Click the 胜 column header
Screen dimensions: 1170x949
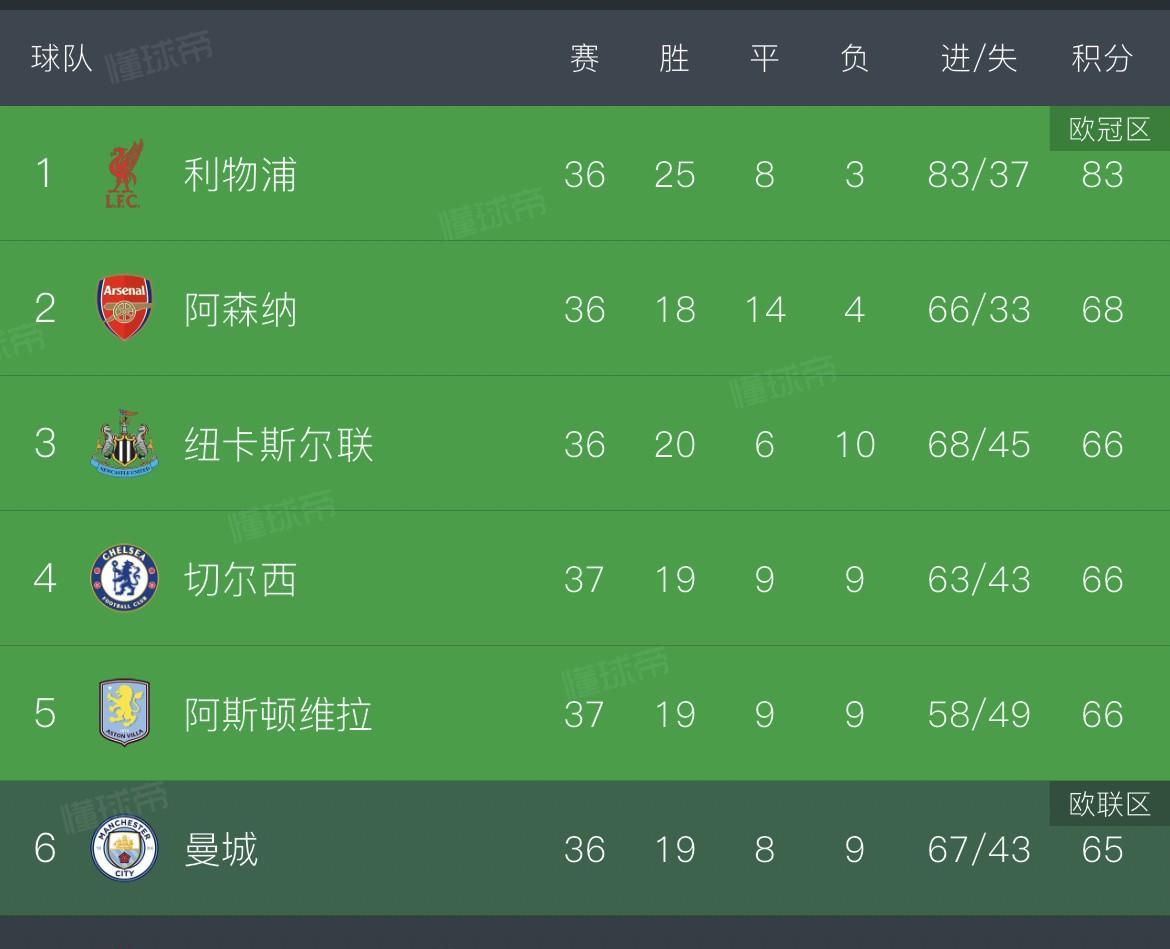tap(674, 58)
